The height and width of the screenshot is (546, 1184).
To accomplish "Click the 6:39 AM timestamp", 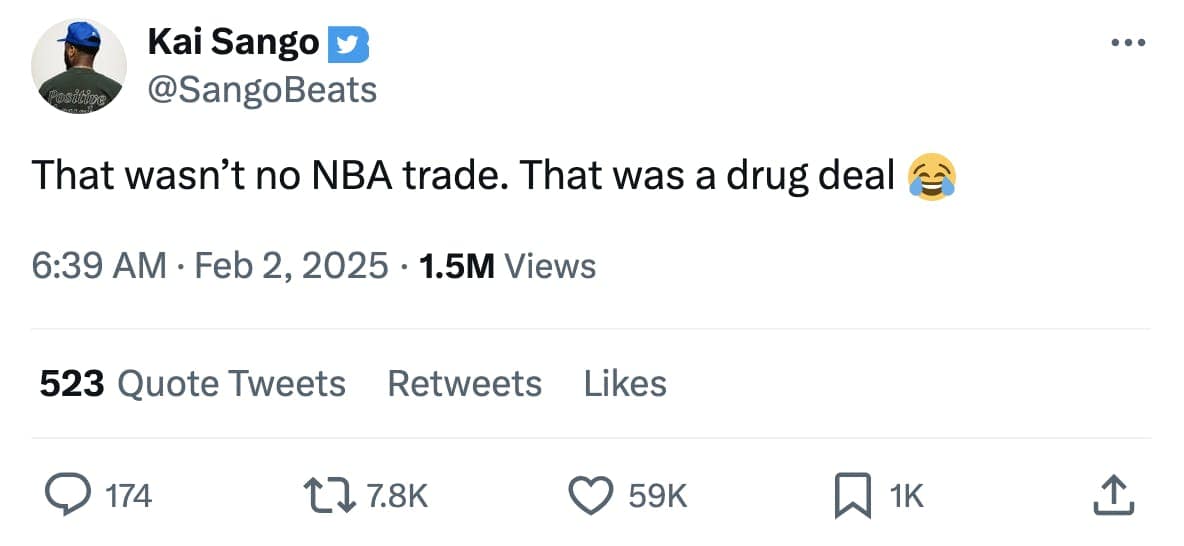I will point(98,266).
